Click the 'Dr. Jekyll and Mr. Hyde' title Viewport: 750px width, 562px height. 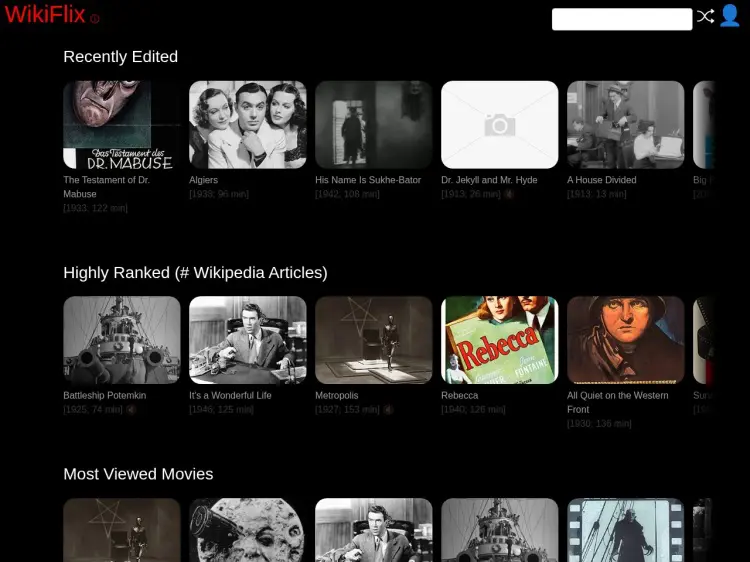coord(489,180)
